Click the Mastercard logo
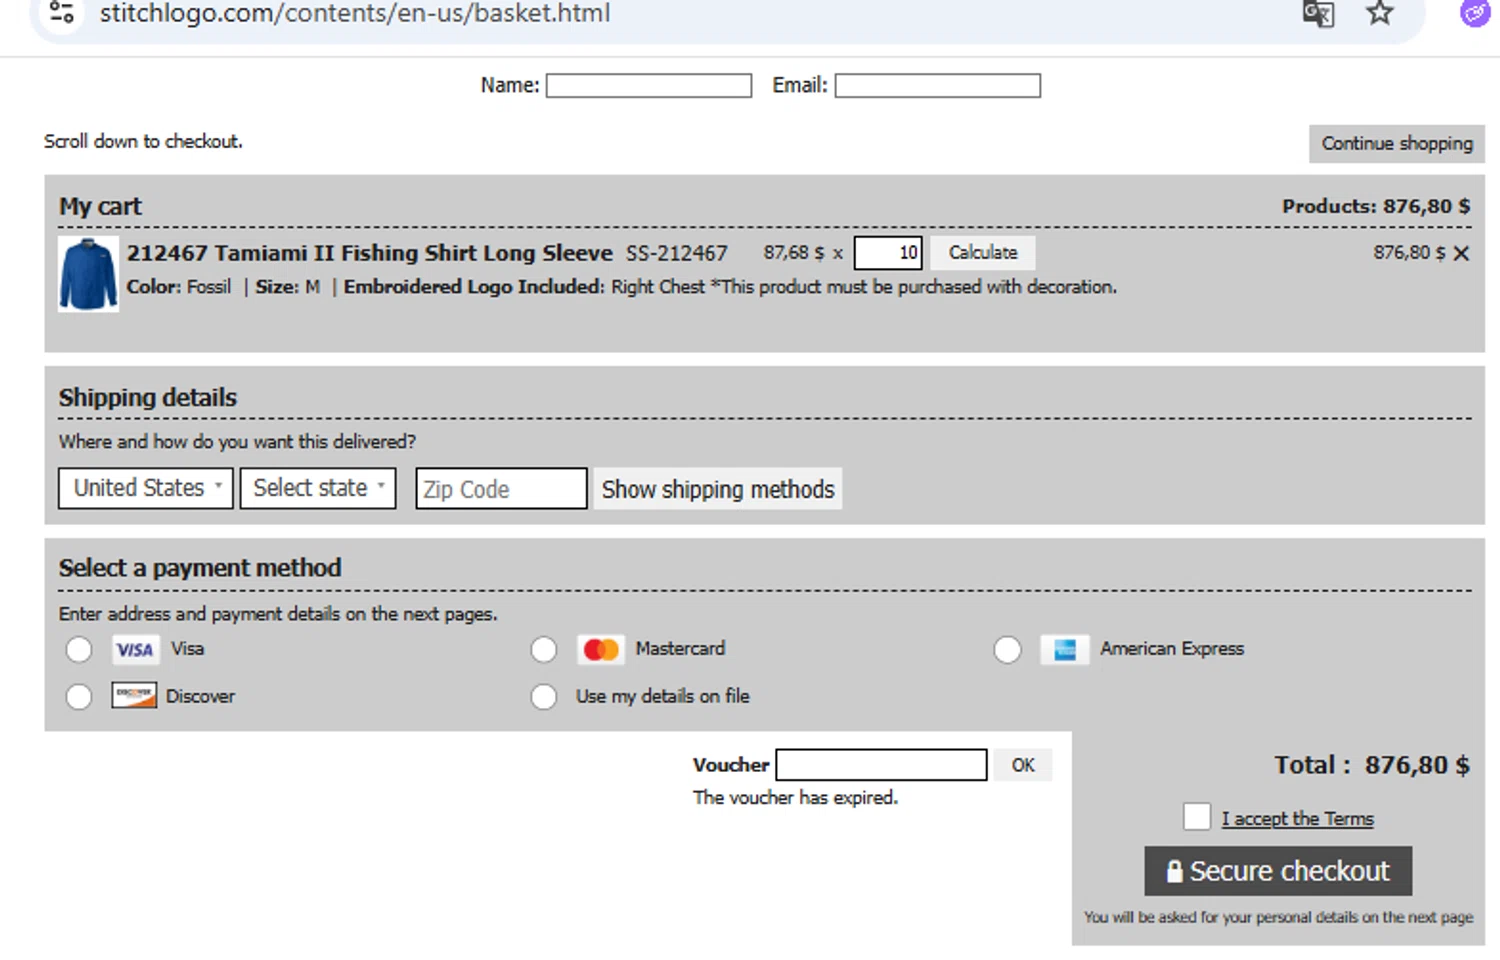 (x=601, y=650)
